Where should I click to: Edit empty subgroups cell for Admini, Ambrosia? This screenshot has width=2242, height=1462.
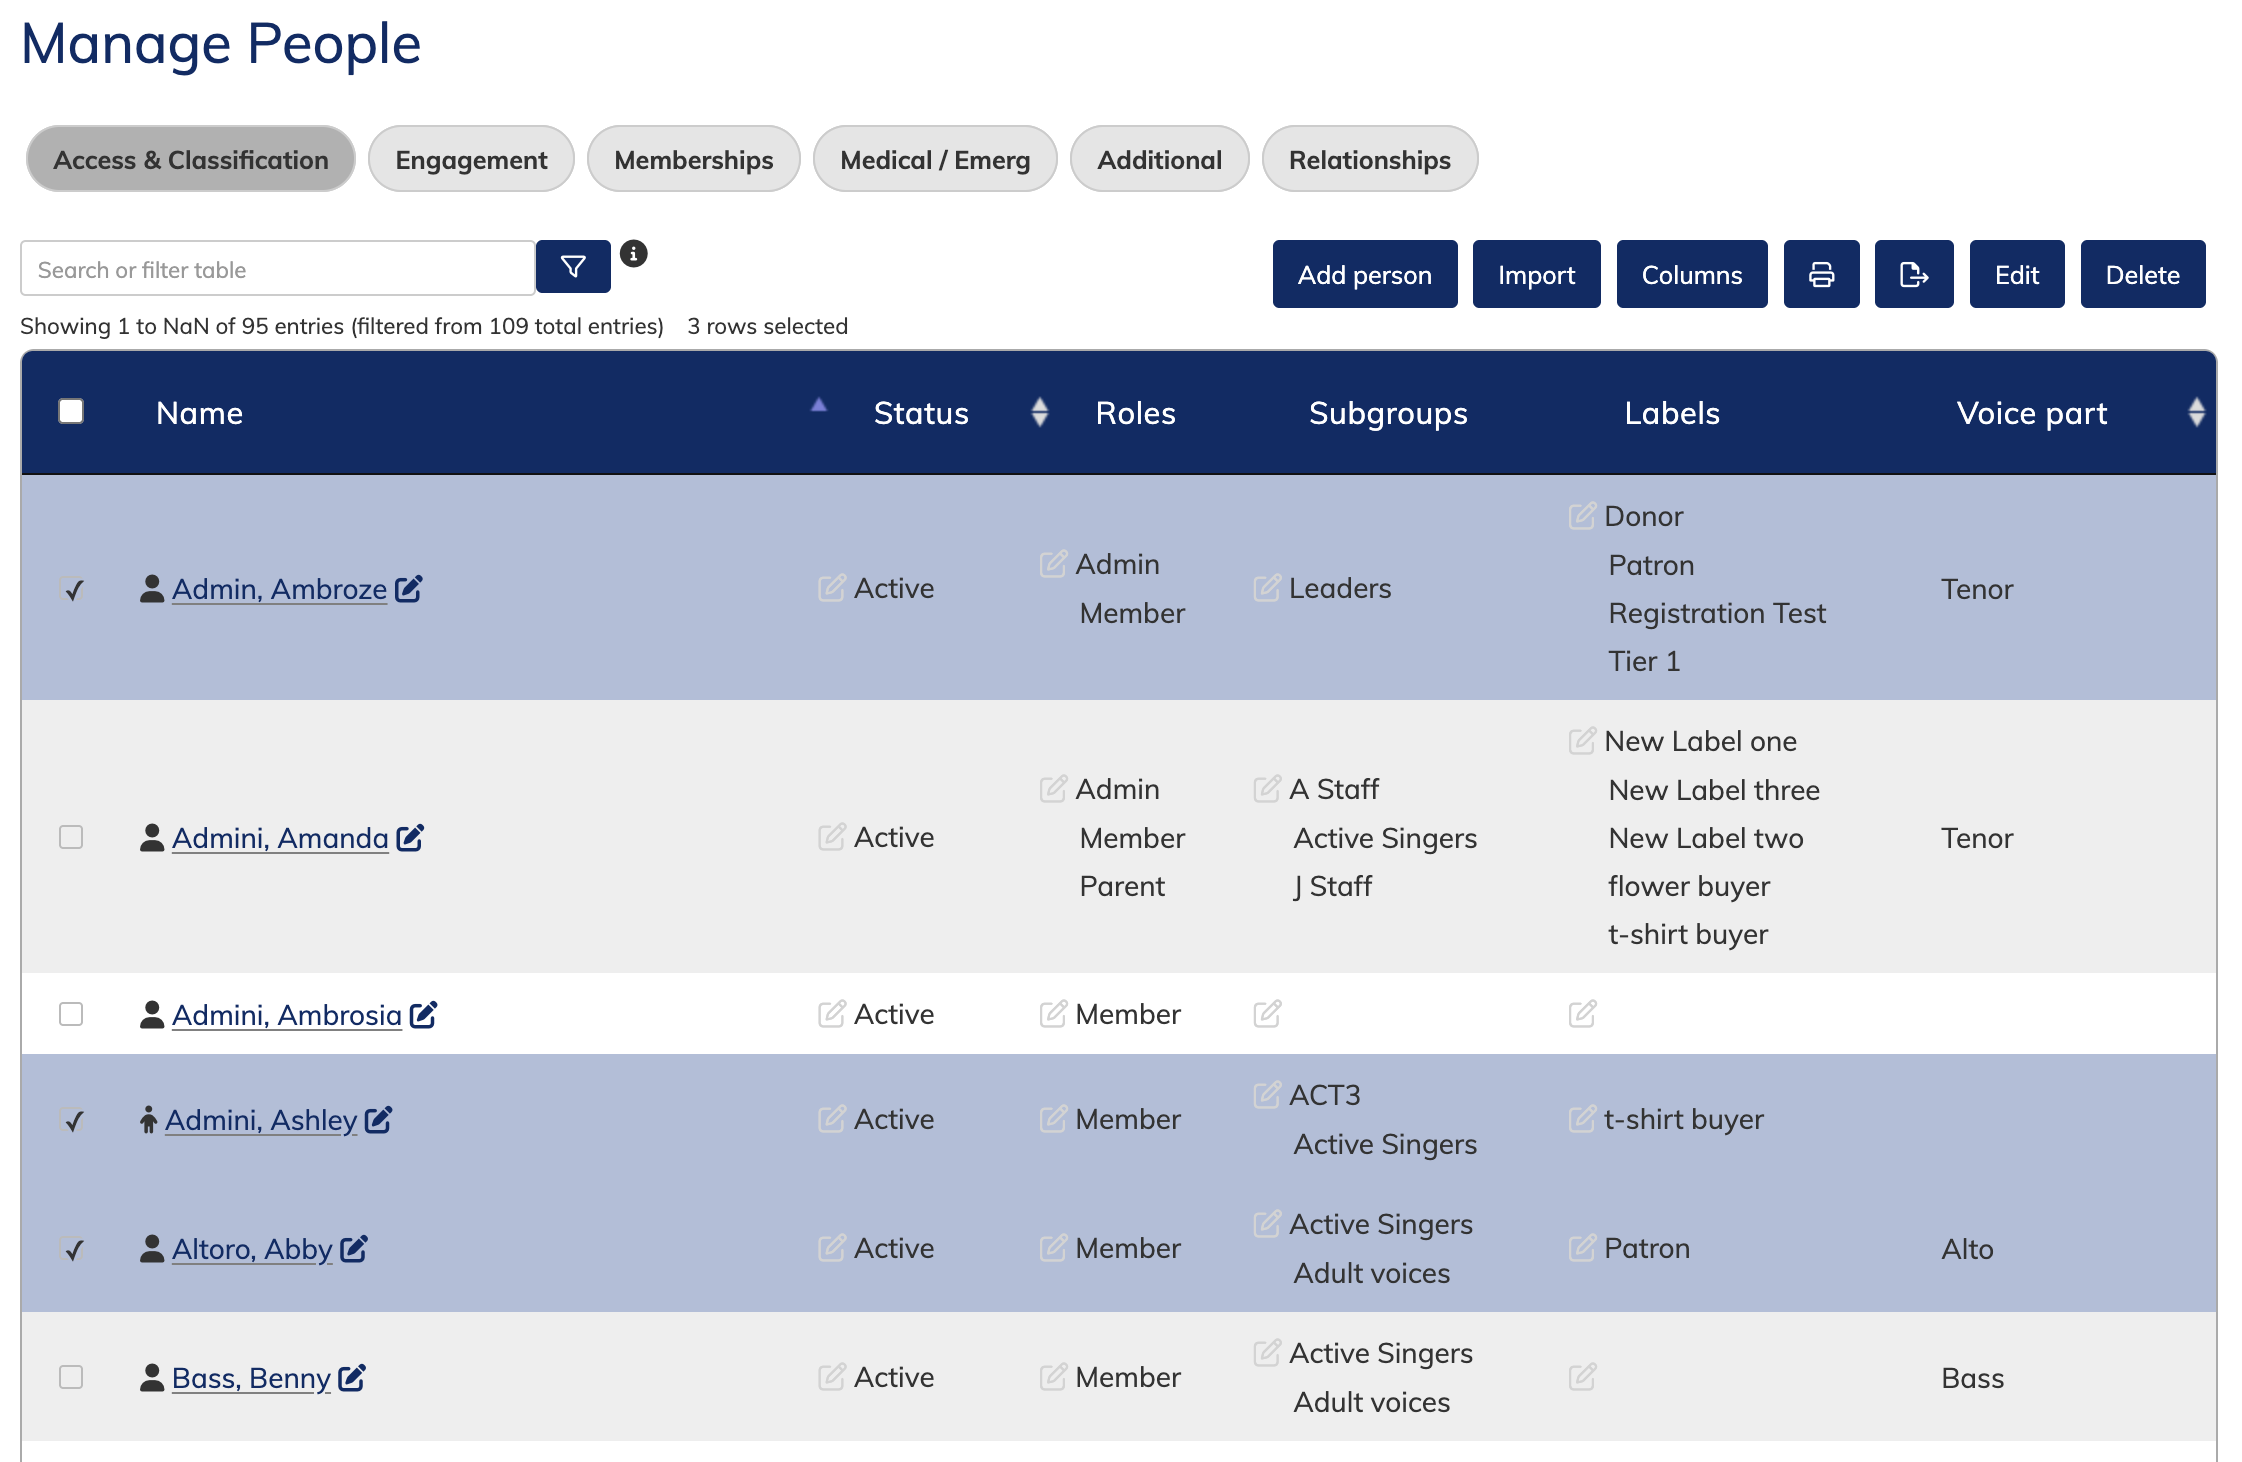[1267, 1014]
